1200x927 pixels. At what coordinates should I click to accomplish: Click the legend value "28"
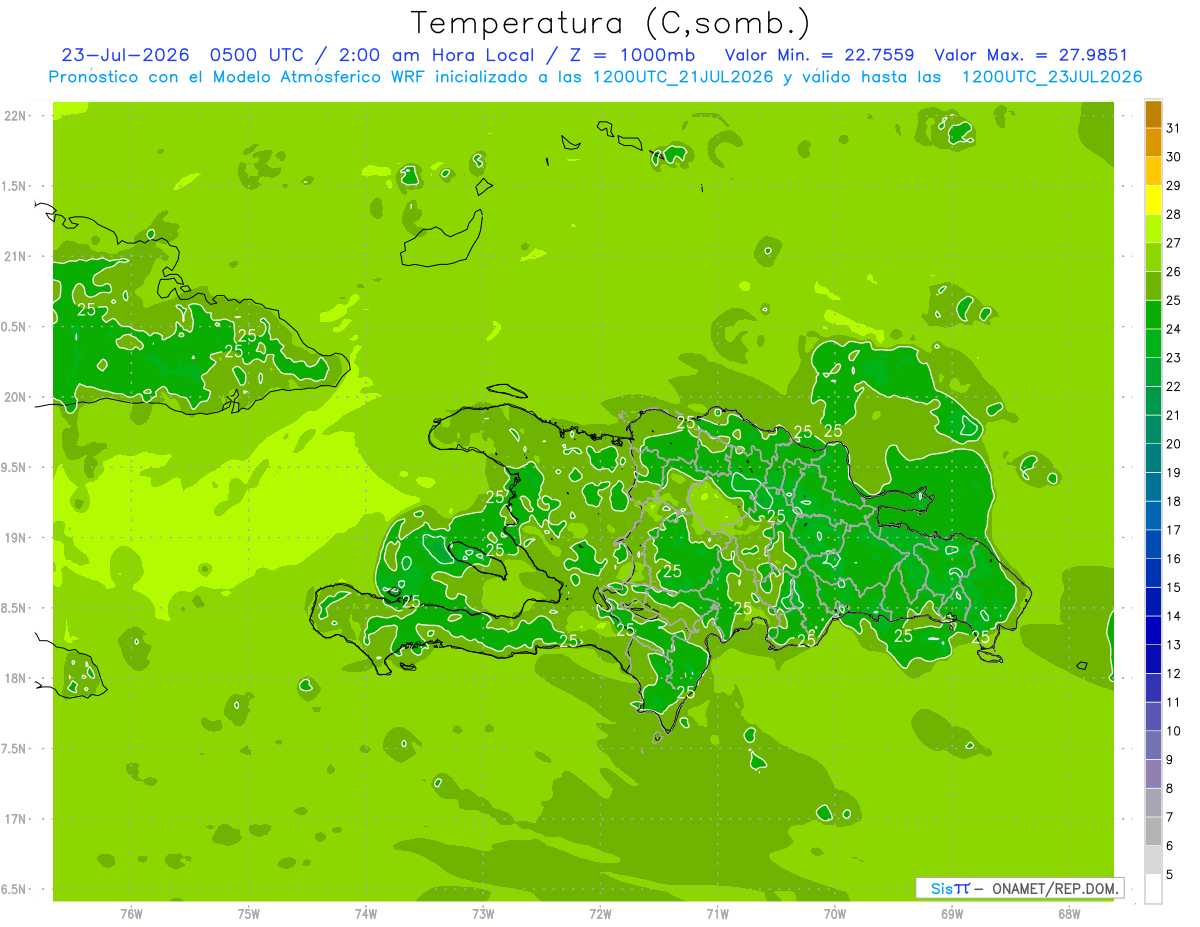(x=1173, y=214)
